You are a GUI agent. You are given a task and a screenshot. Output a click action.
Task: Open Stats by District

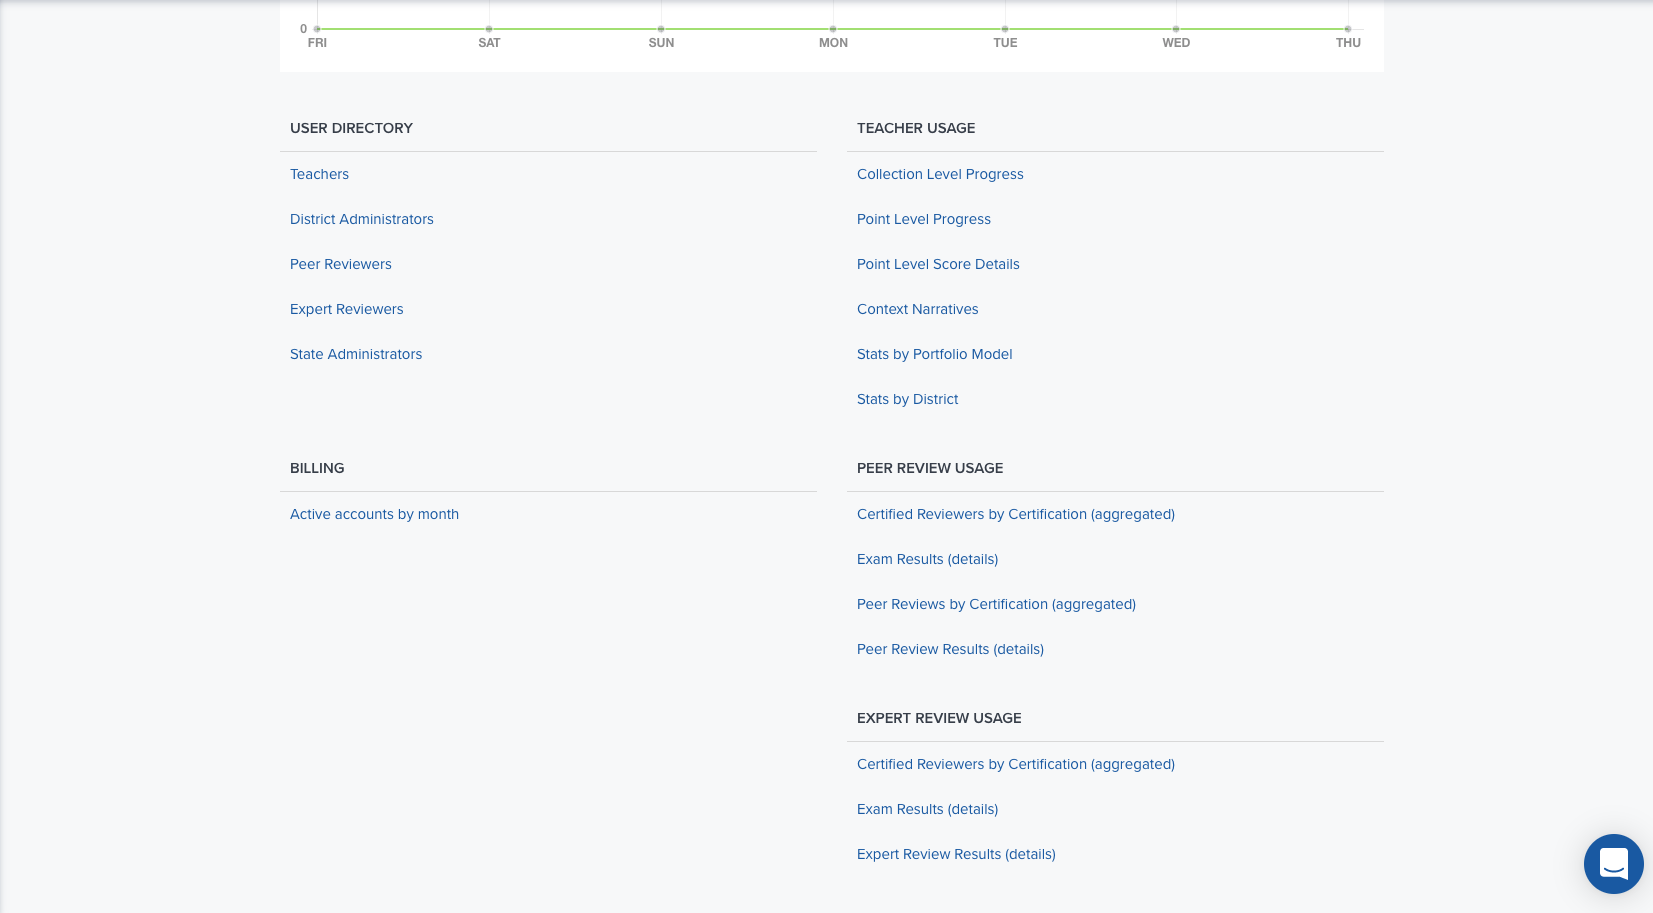(907, 399)
